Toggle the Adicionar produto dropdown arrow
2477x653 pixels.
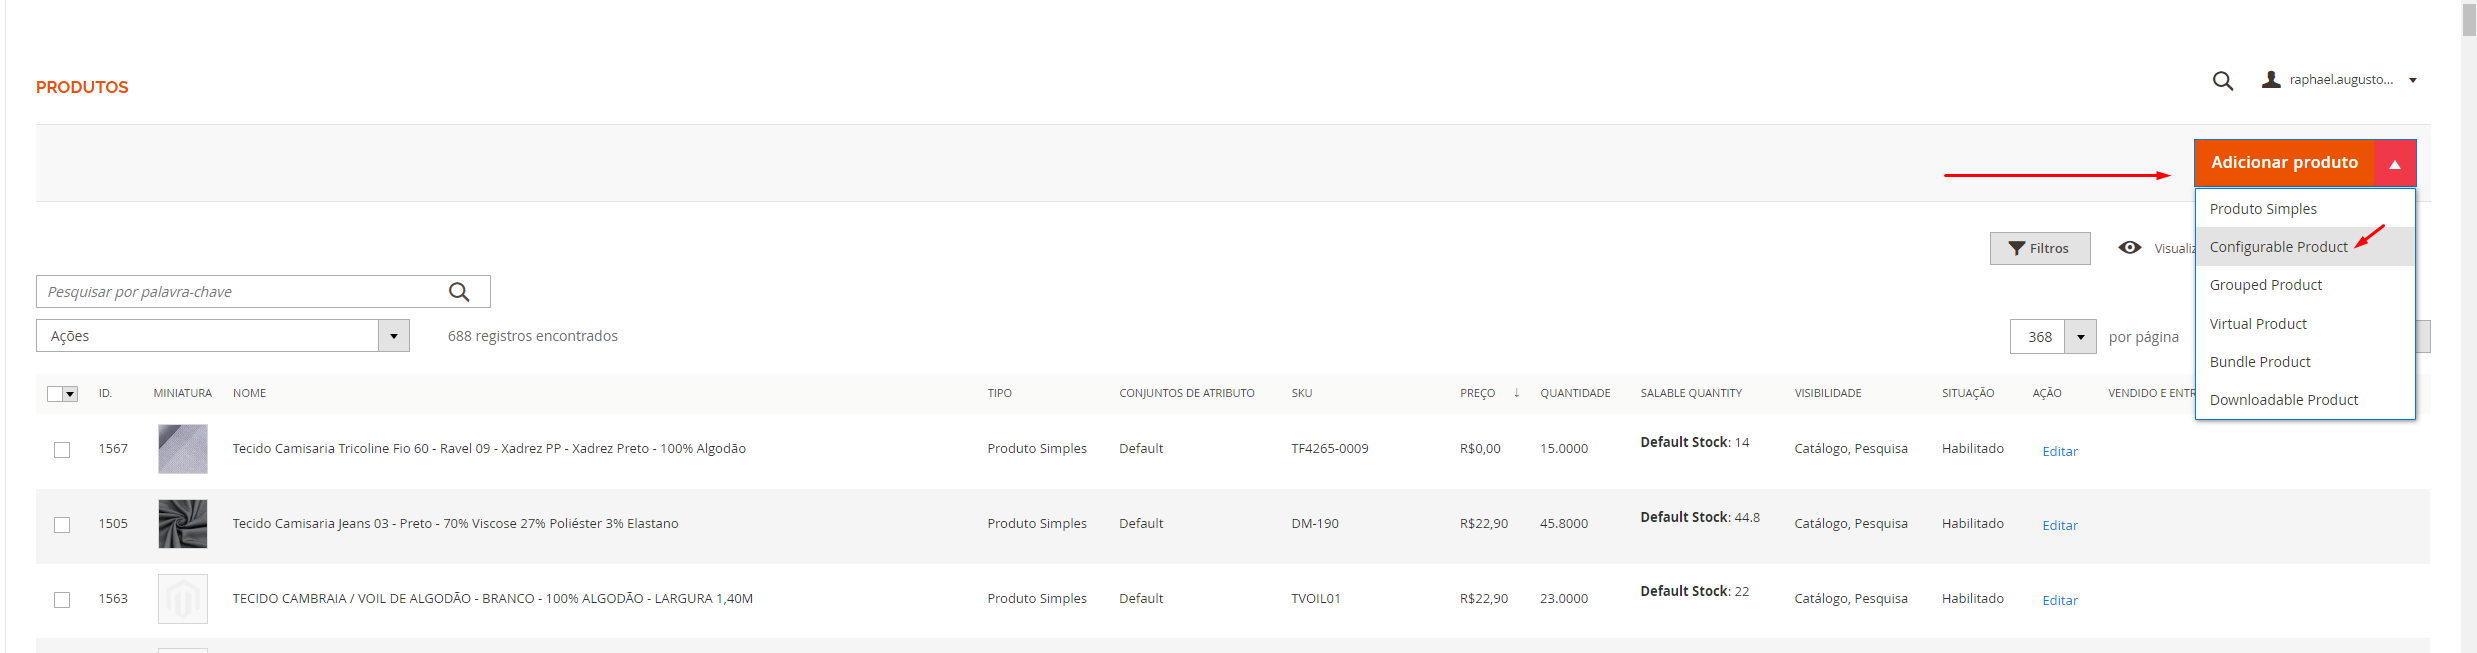coord(2394,163)
